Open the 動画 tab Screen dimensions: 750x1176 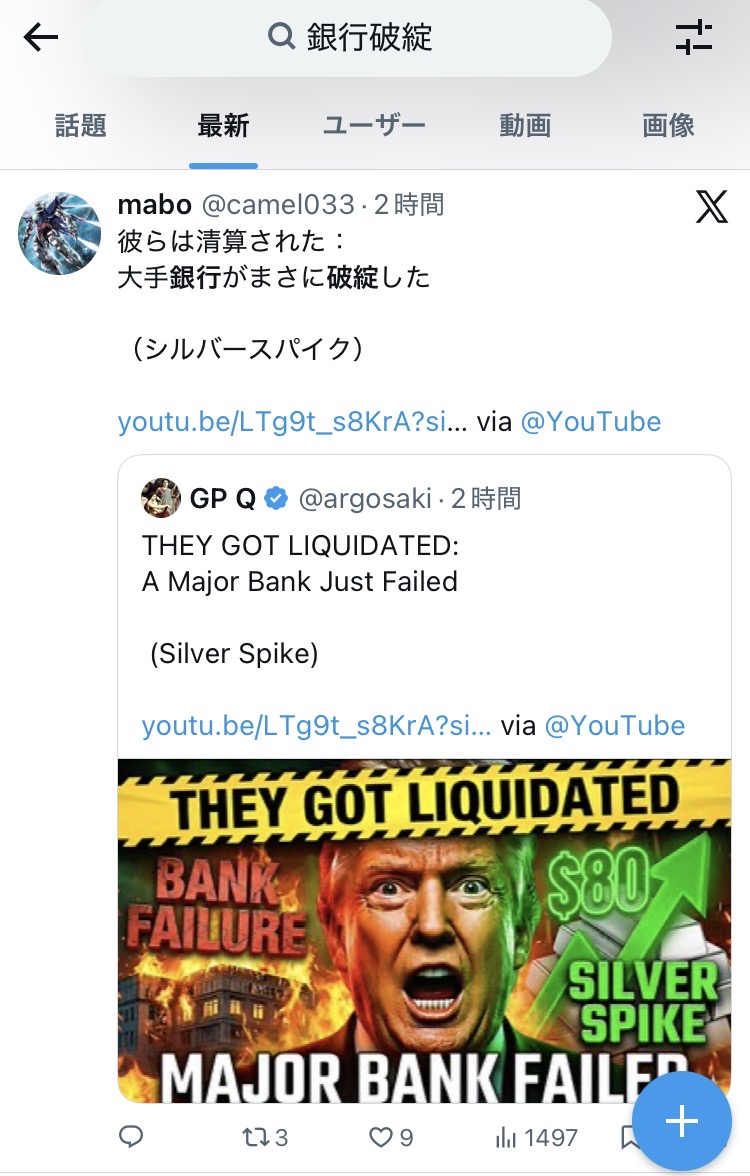525,126
